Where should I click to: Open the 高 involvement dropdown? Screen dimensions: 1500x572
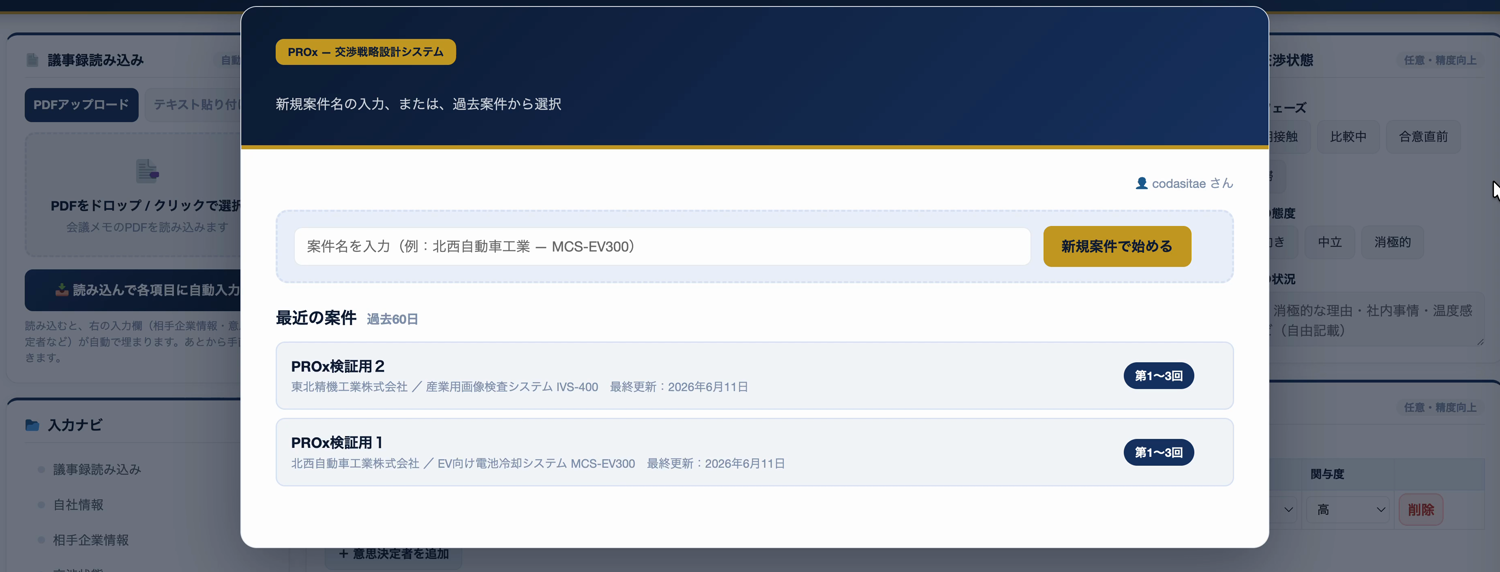click(1350, 510)
